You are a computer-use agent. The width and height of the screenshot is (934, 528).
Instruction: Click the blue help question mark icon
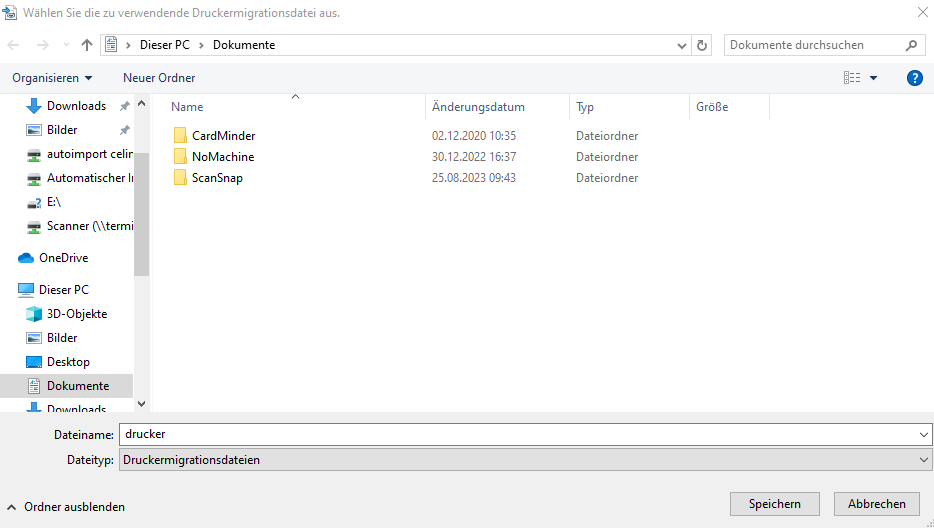914,78
